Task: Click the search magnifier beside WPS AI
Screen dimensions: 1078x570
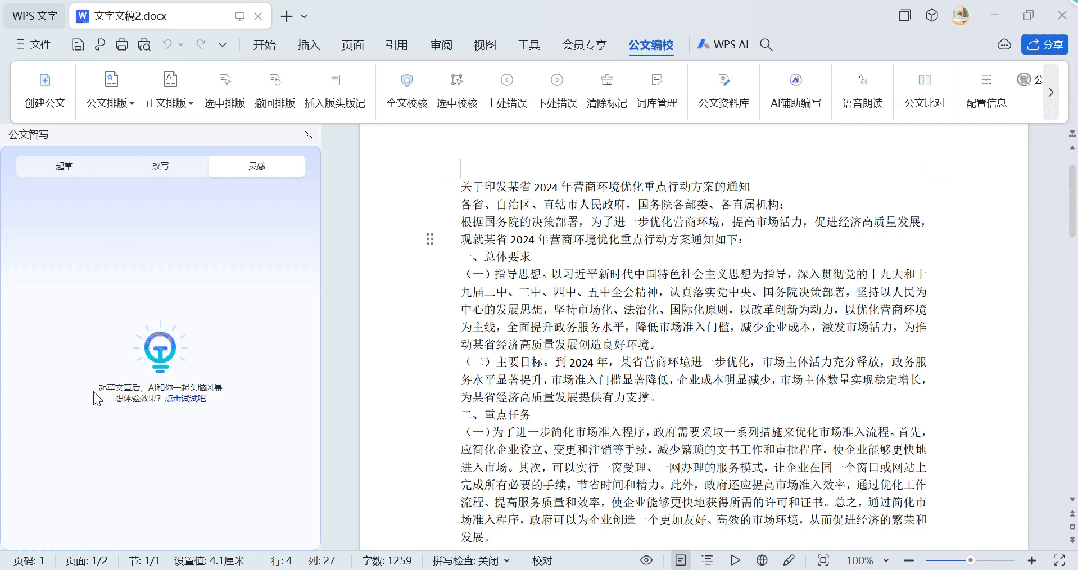Action: coord(766,45)
